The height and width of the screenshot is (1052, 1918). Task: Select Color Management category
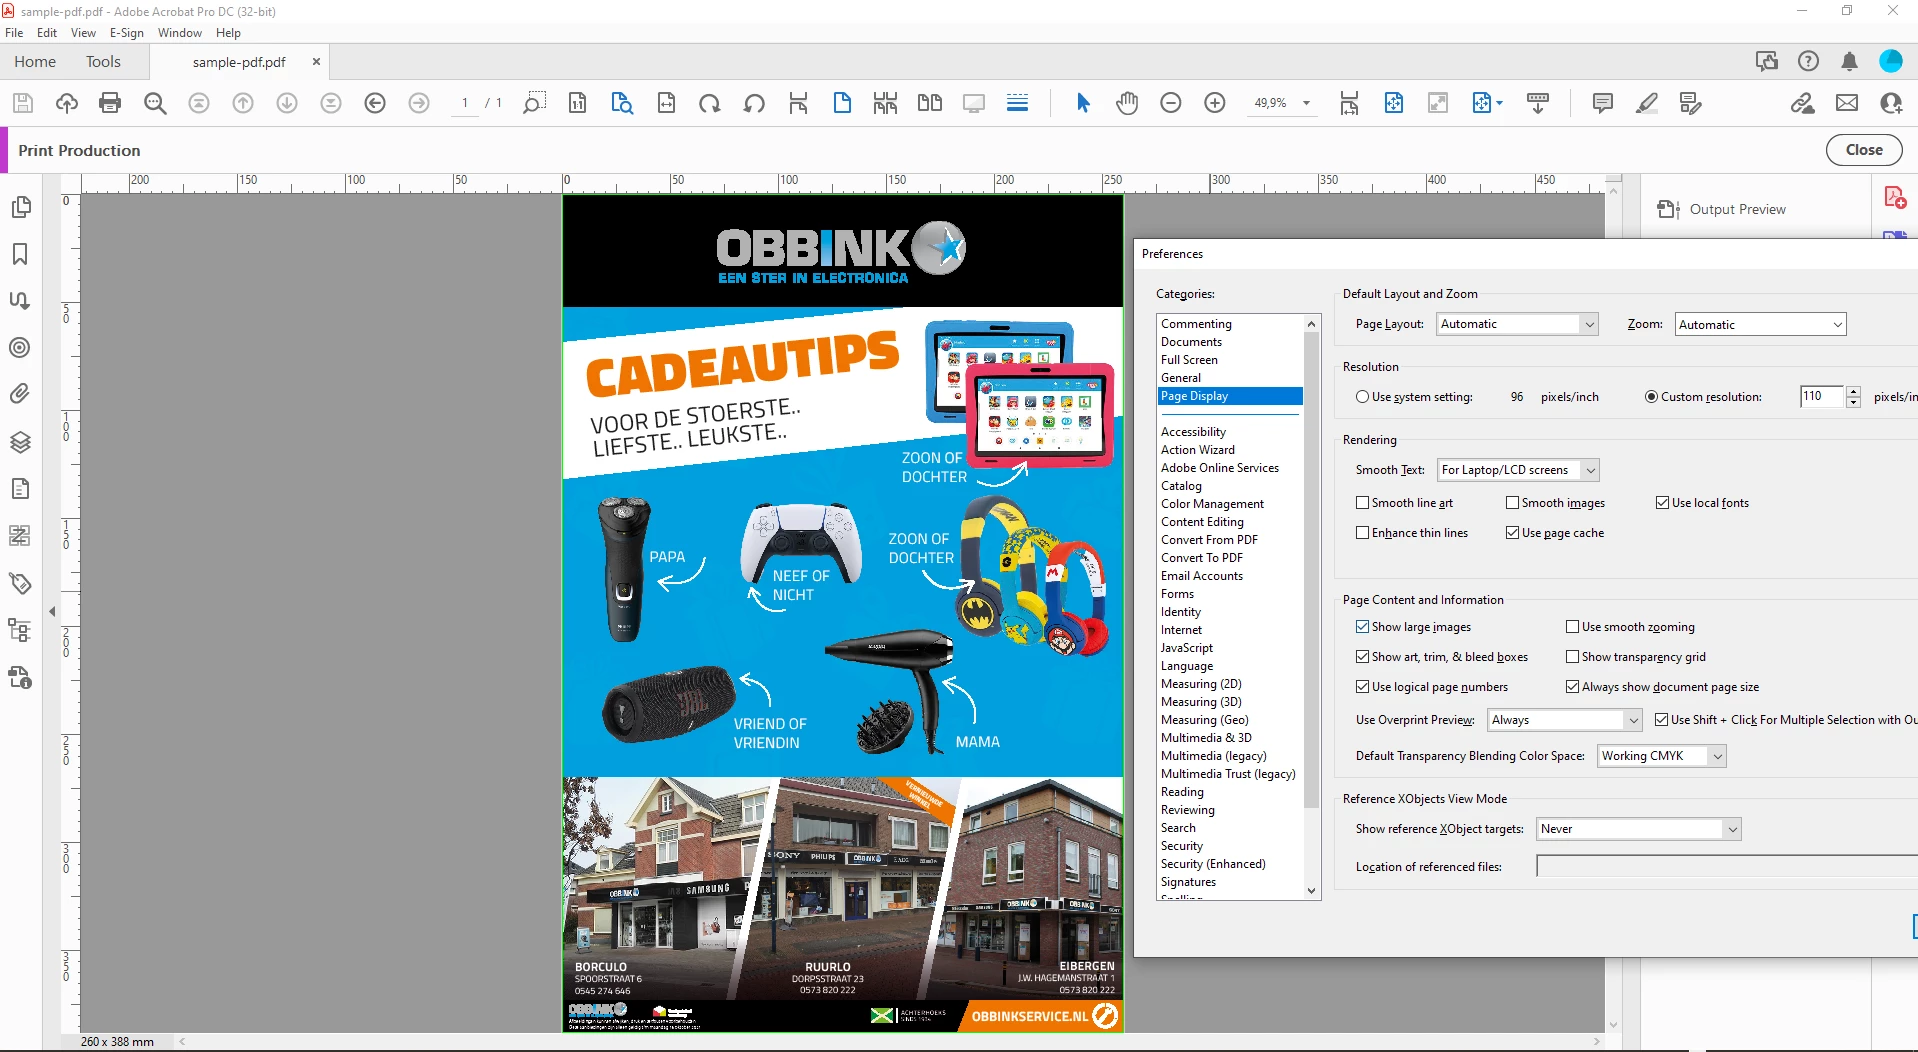[1212, 504]
